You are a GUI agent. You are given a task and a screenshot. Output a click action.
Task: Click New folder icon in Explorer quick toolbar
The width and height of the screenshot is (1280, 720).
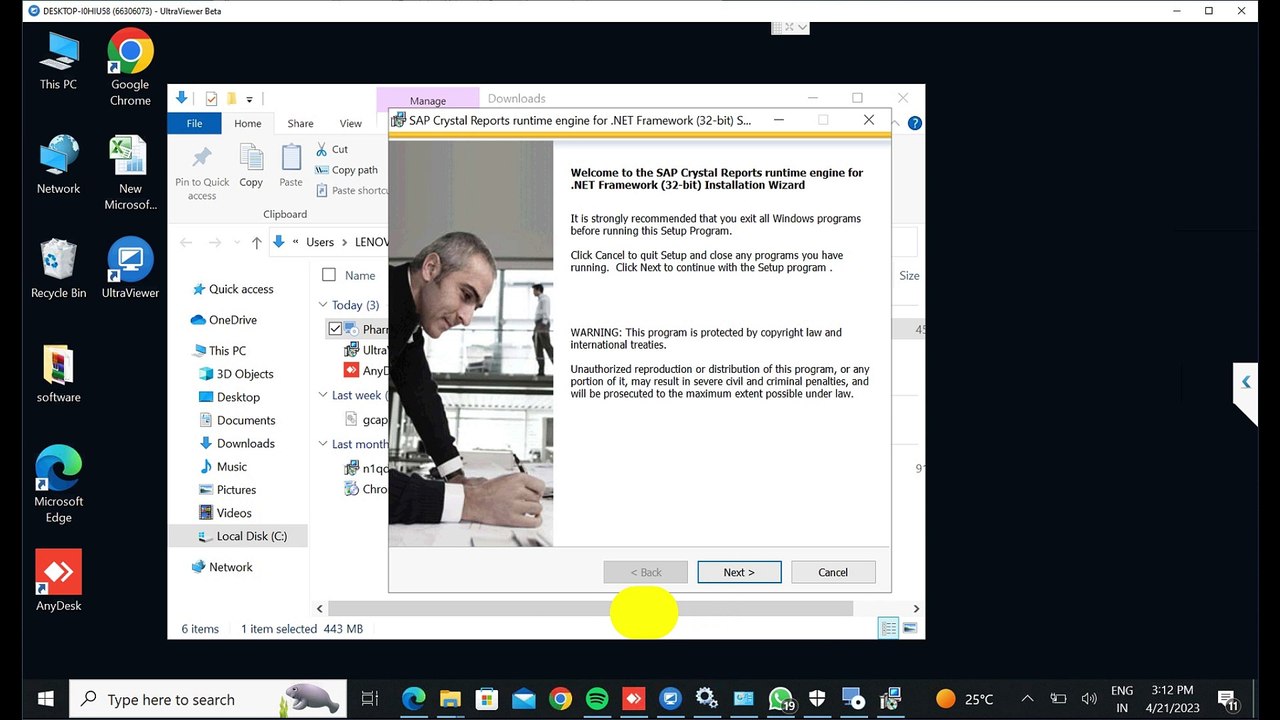[x=232, y=98]
